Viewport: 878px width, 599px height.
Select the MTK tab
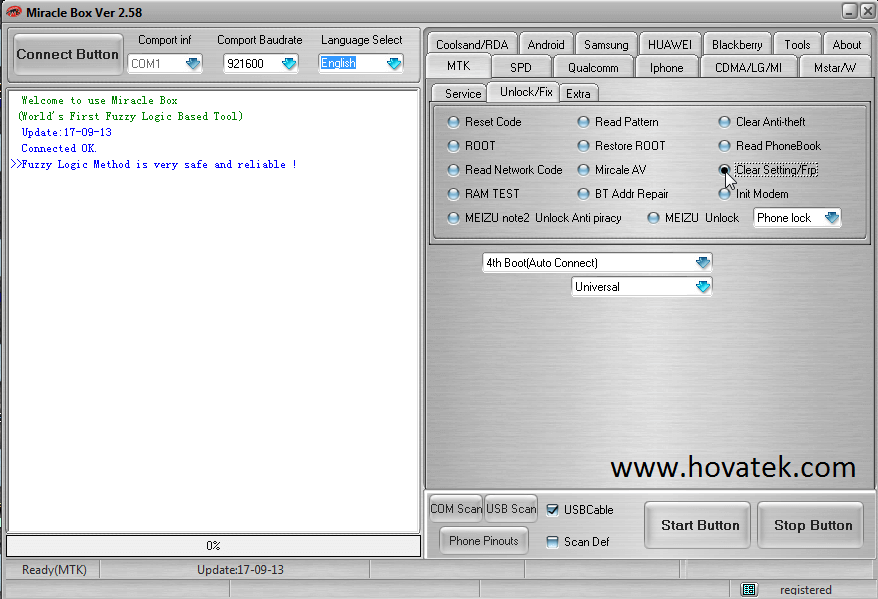click(x=459, y=66)
